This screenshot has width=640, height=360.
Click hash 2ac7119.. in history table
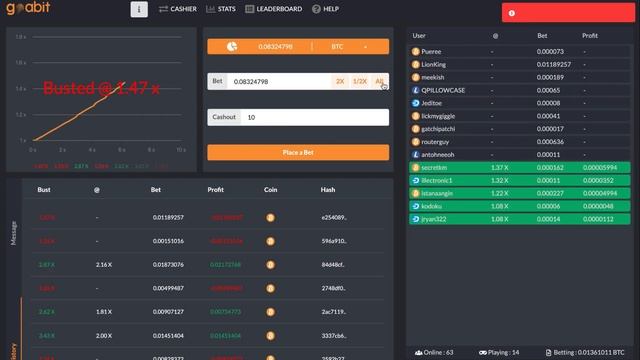point(333,312)
